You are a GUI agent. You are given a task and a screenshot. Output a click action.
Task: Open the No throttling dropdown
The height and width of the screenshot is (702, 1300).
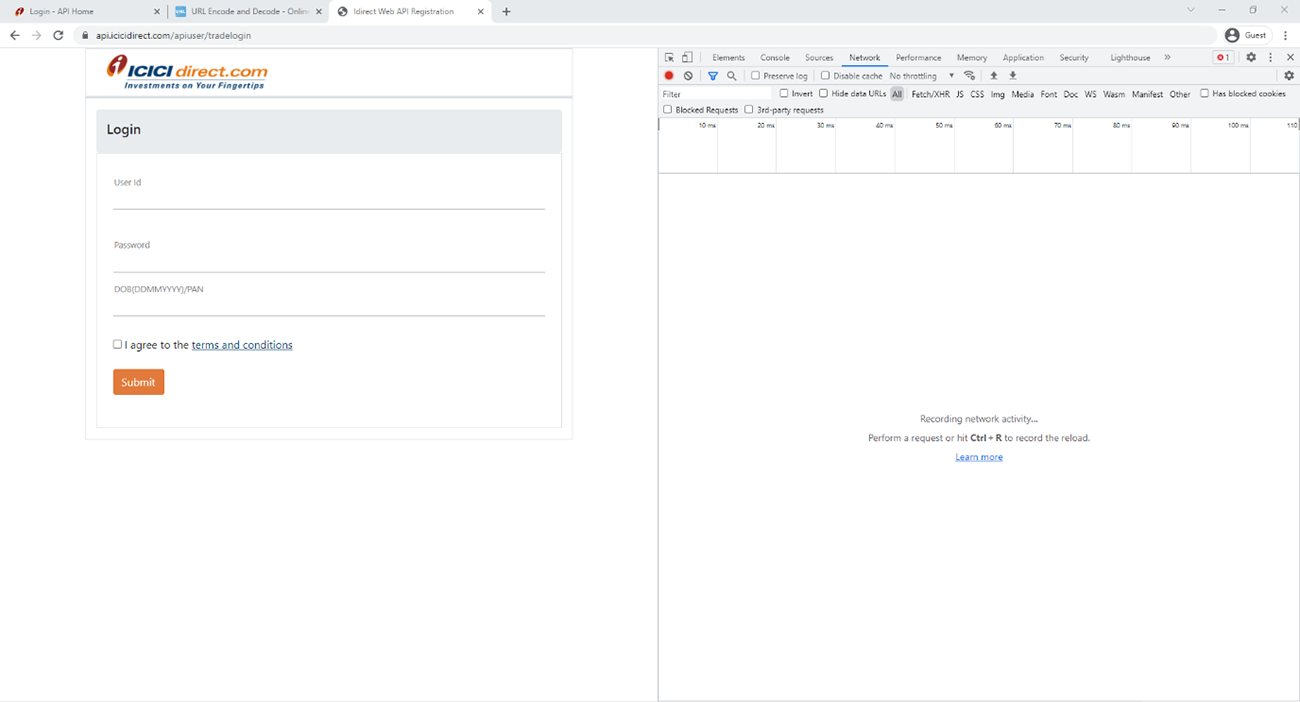coord(921,76)
